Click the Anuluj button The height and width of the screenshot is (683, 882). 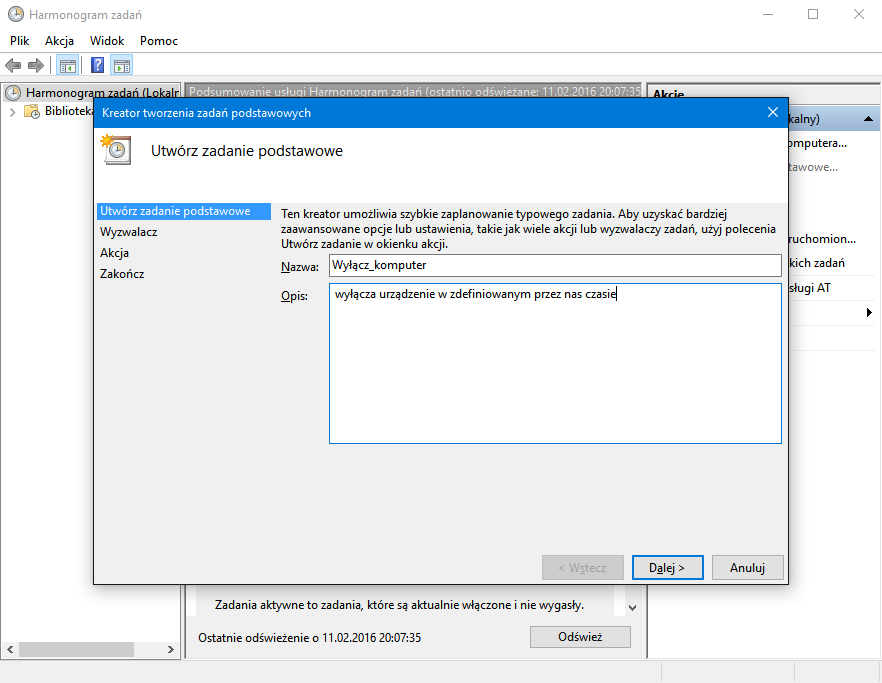[x=747, y=567]
